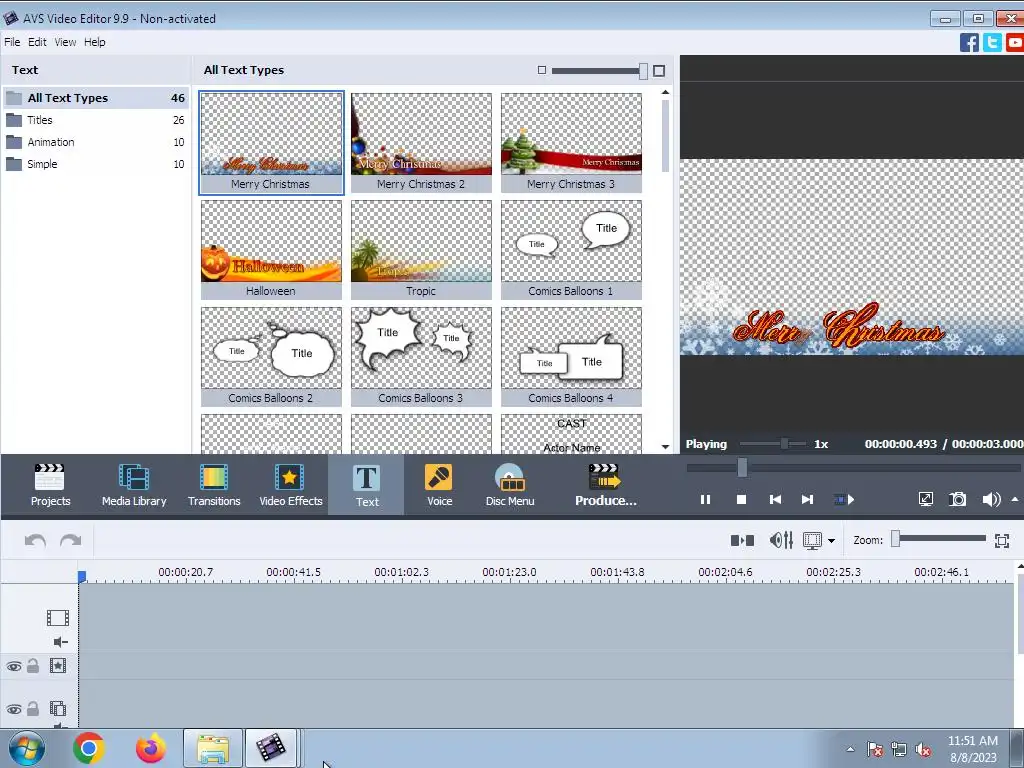Viewport: 1024px width, 768px height.
Task: Jump to the previous frame
Action: point(775,500)
